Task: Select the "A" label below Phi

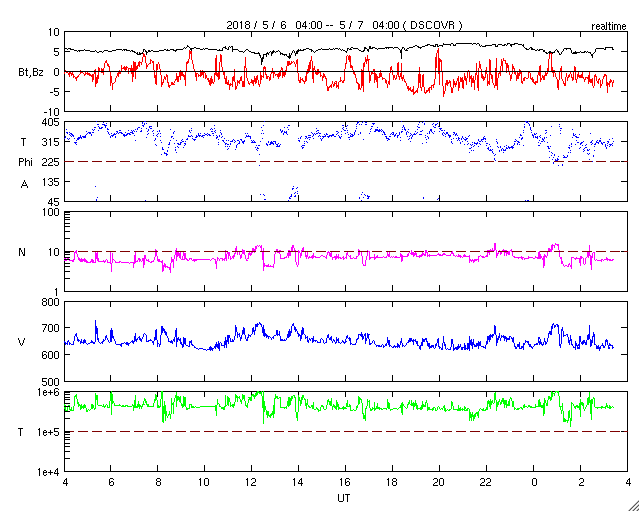Action: tap(24, 185)
